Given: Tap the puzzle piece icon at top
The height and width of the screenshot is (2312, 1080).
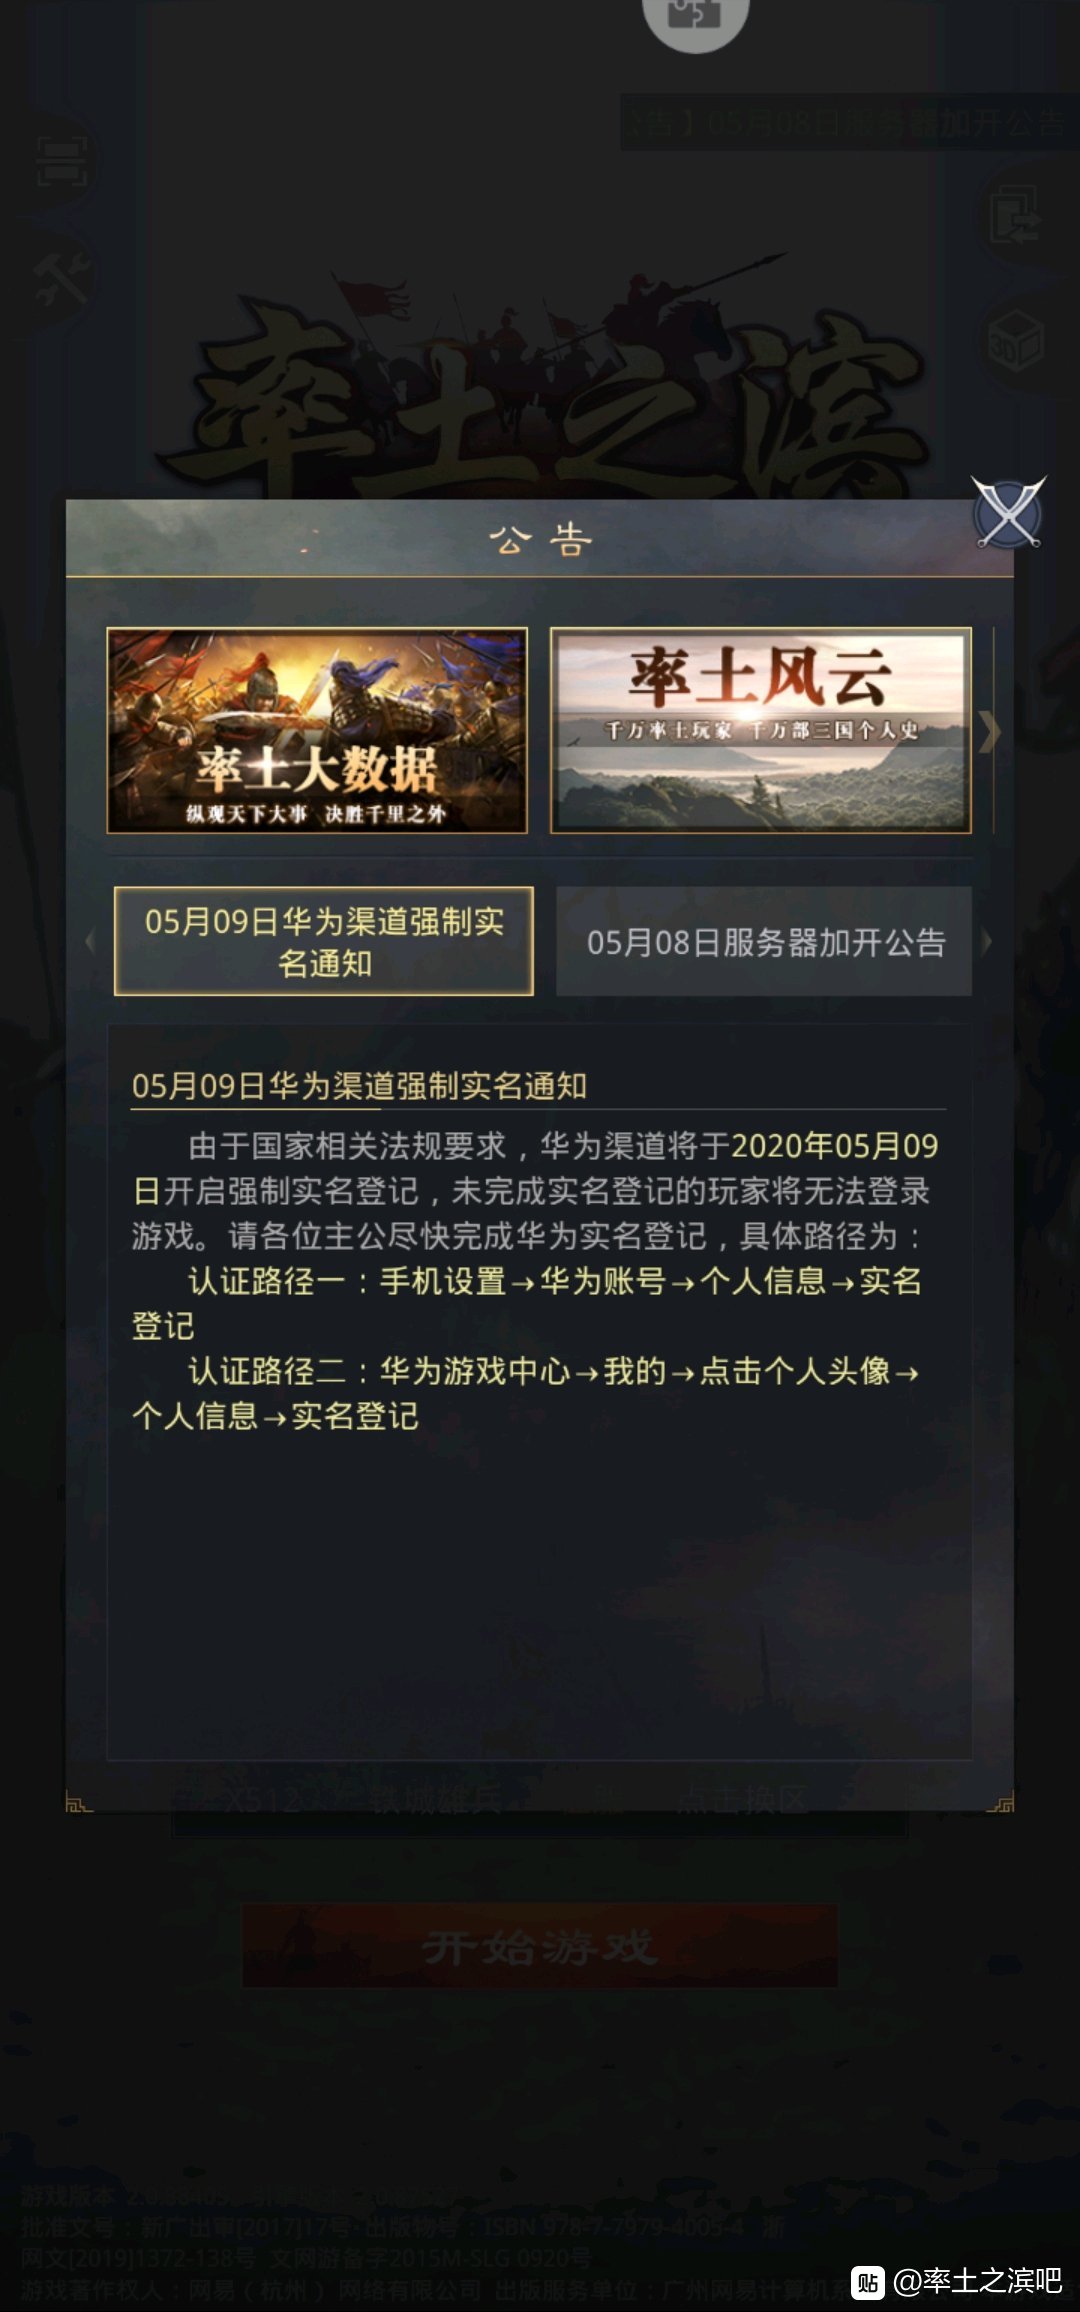Looking at the screenshot, I should pos(695,17).
